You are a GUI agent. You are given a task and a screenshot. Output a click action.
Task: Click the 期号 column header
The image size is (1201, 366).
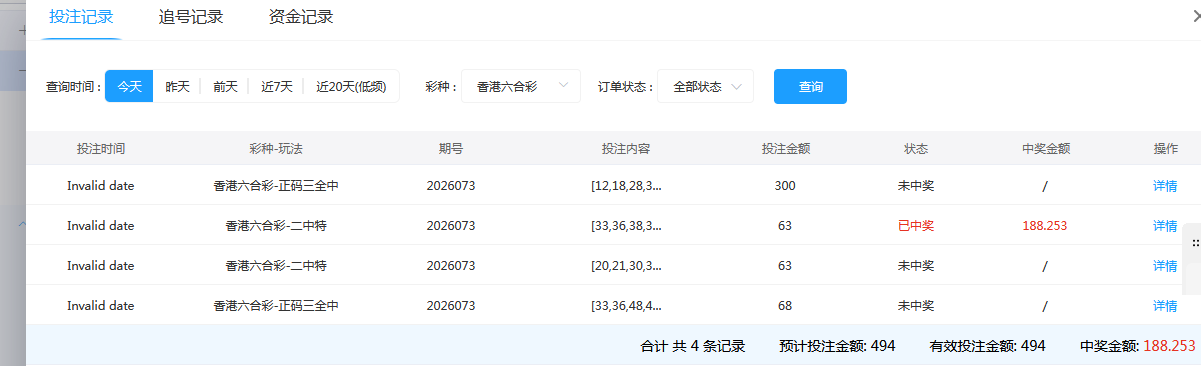click(451, 148)
